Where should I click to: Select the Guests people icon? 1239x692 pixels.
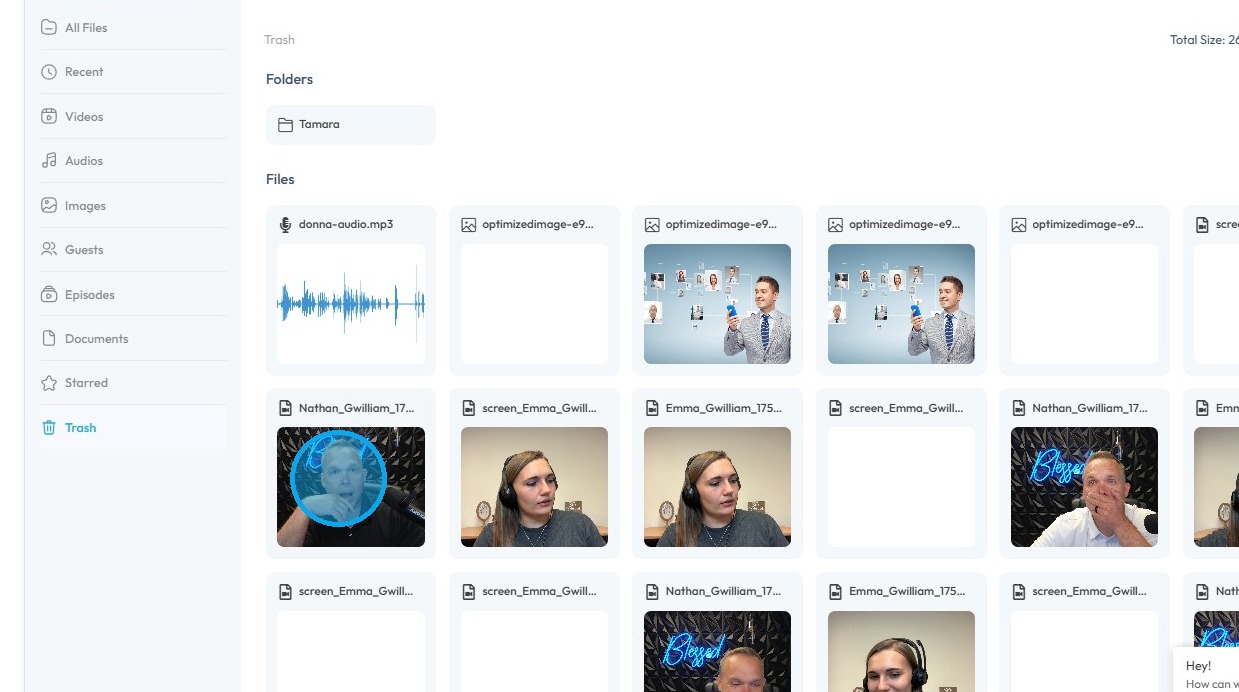tap(49, 250)
